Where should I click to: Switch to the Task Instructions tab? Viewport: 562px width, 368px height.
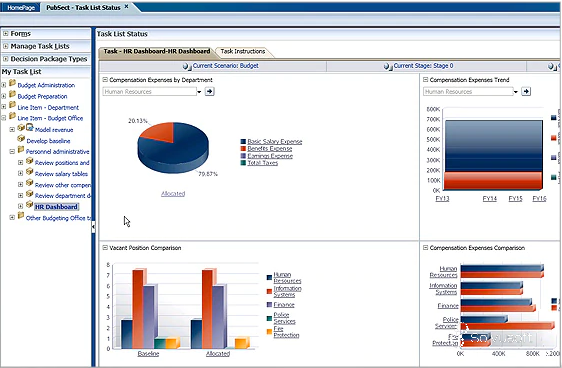point(243,52)
